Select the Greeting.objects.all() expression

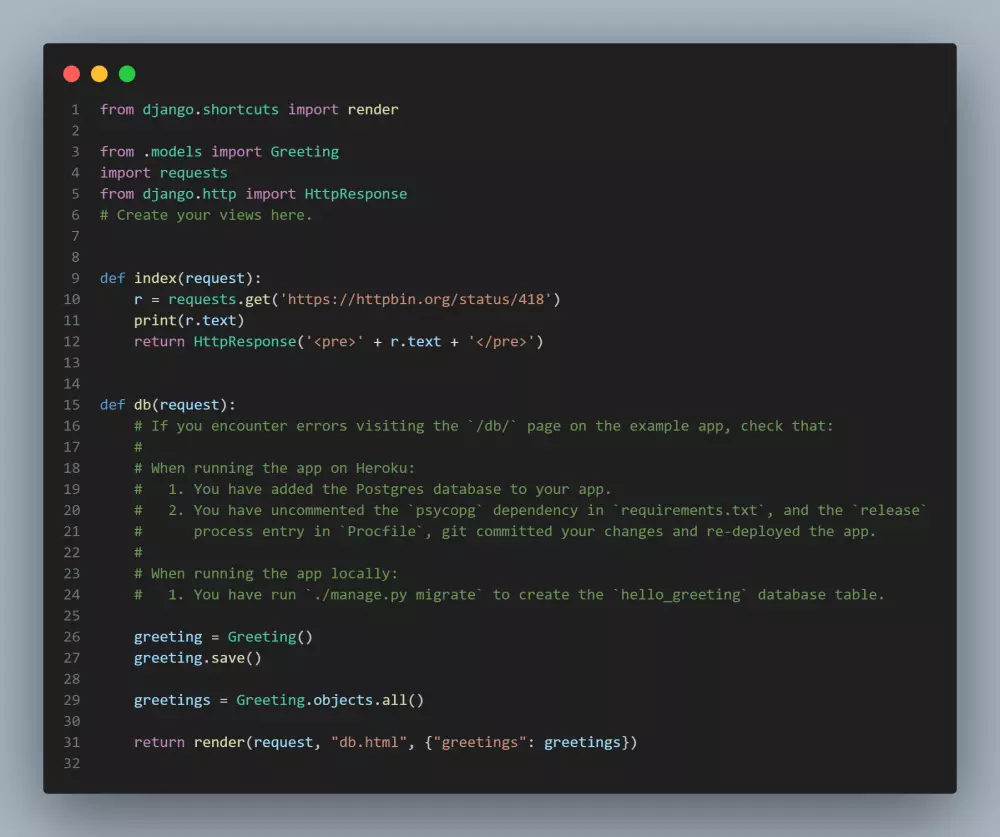coord(329,699)
